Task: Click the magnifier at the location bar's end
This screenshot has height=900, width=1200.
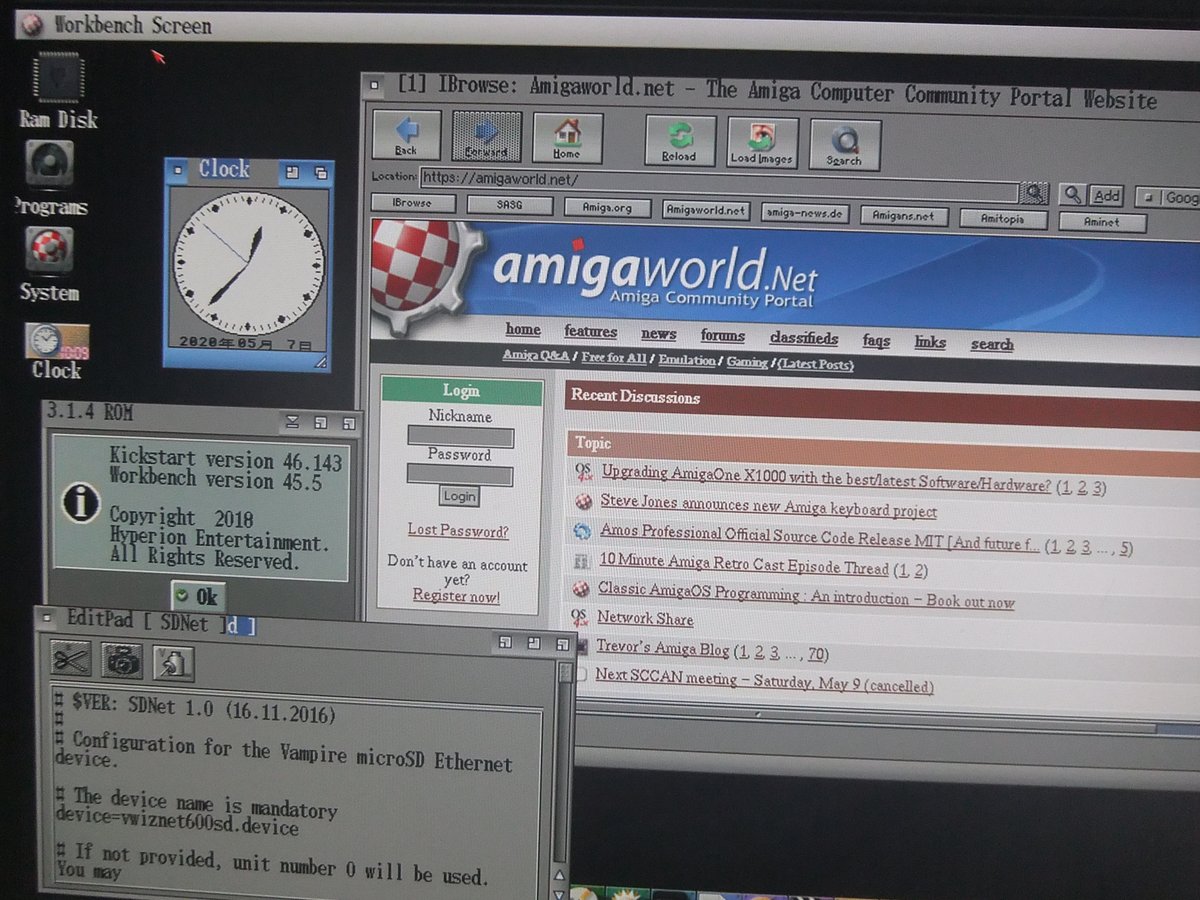Action: coord(1034,192)
